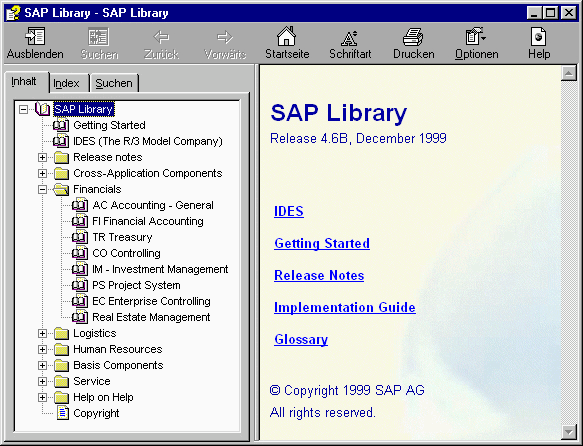Collapse the SAP Library root node
Screen dimensions: 583x446
coord(23,109)
